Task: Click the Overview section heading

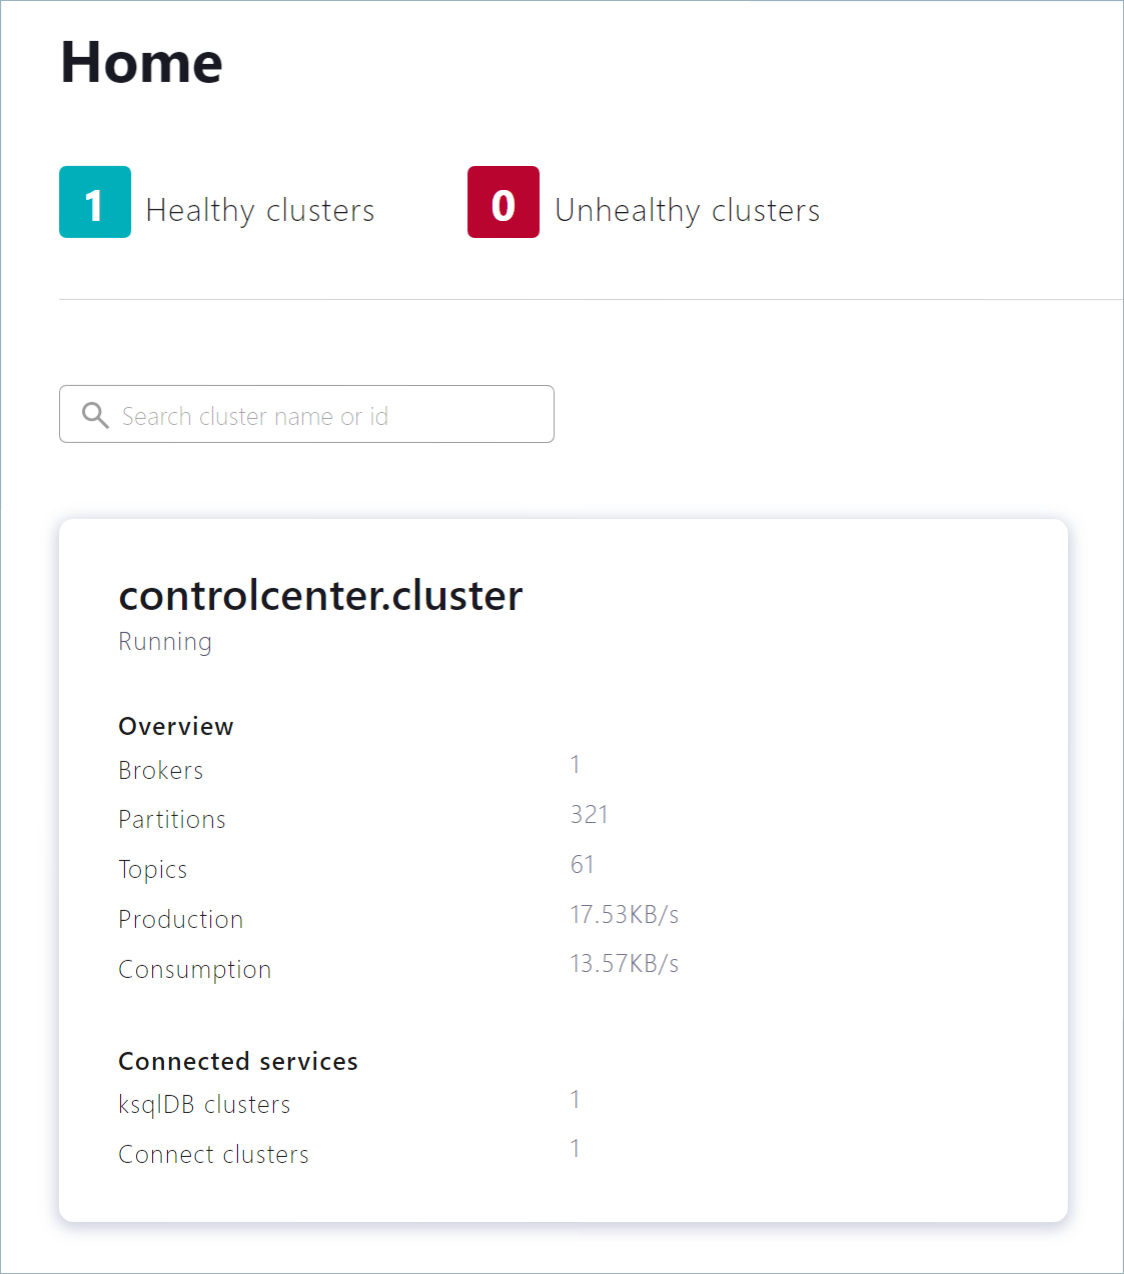Action: point(176,726)
